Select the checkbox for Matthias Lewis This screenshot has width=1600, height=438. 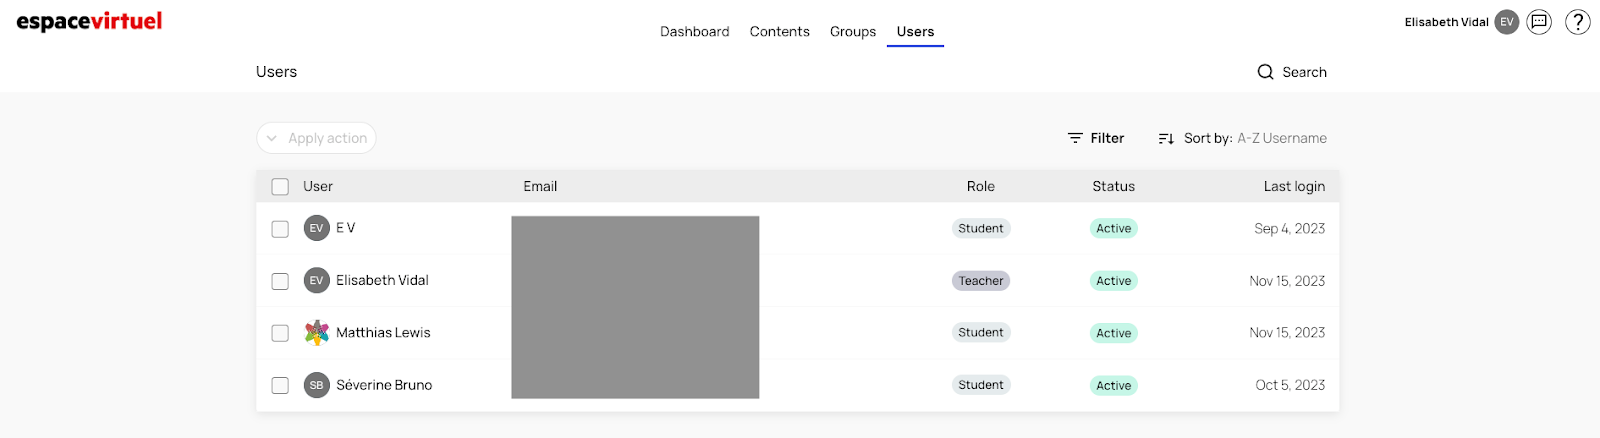coord(280,333)
